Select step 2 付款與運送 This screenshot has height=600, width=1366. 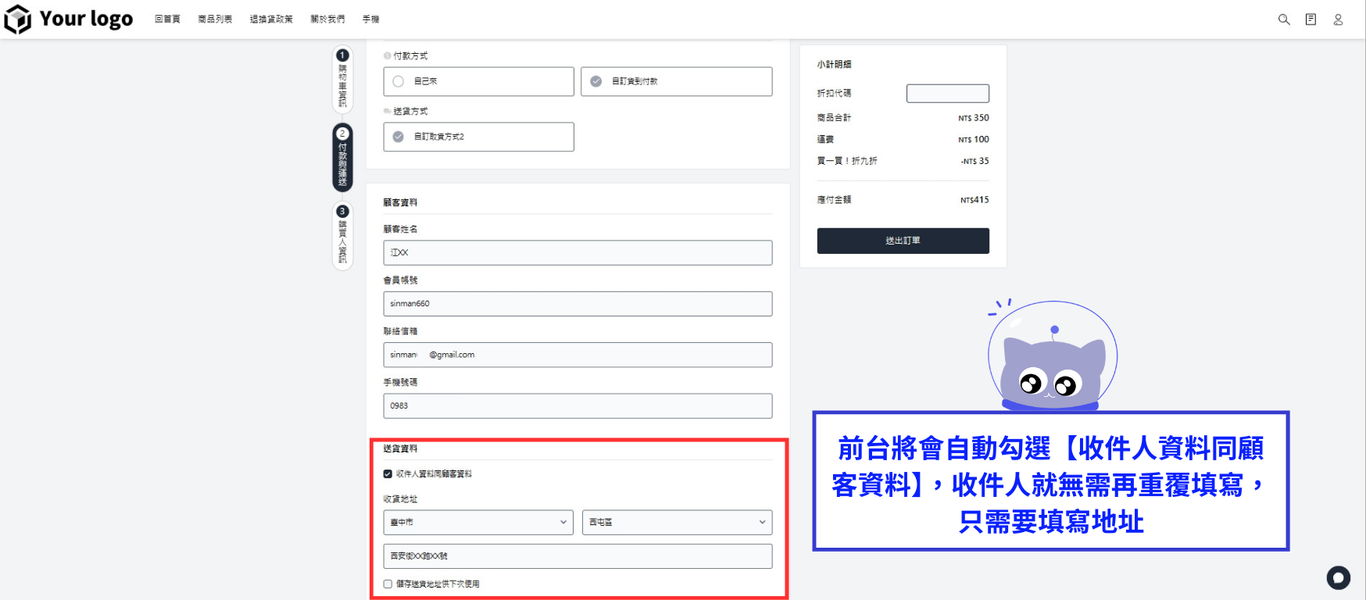click(x=342, y=158)
